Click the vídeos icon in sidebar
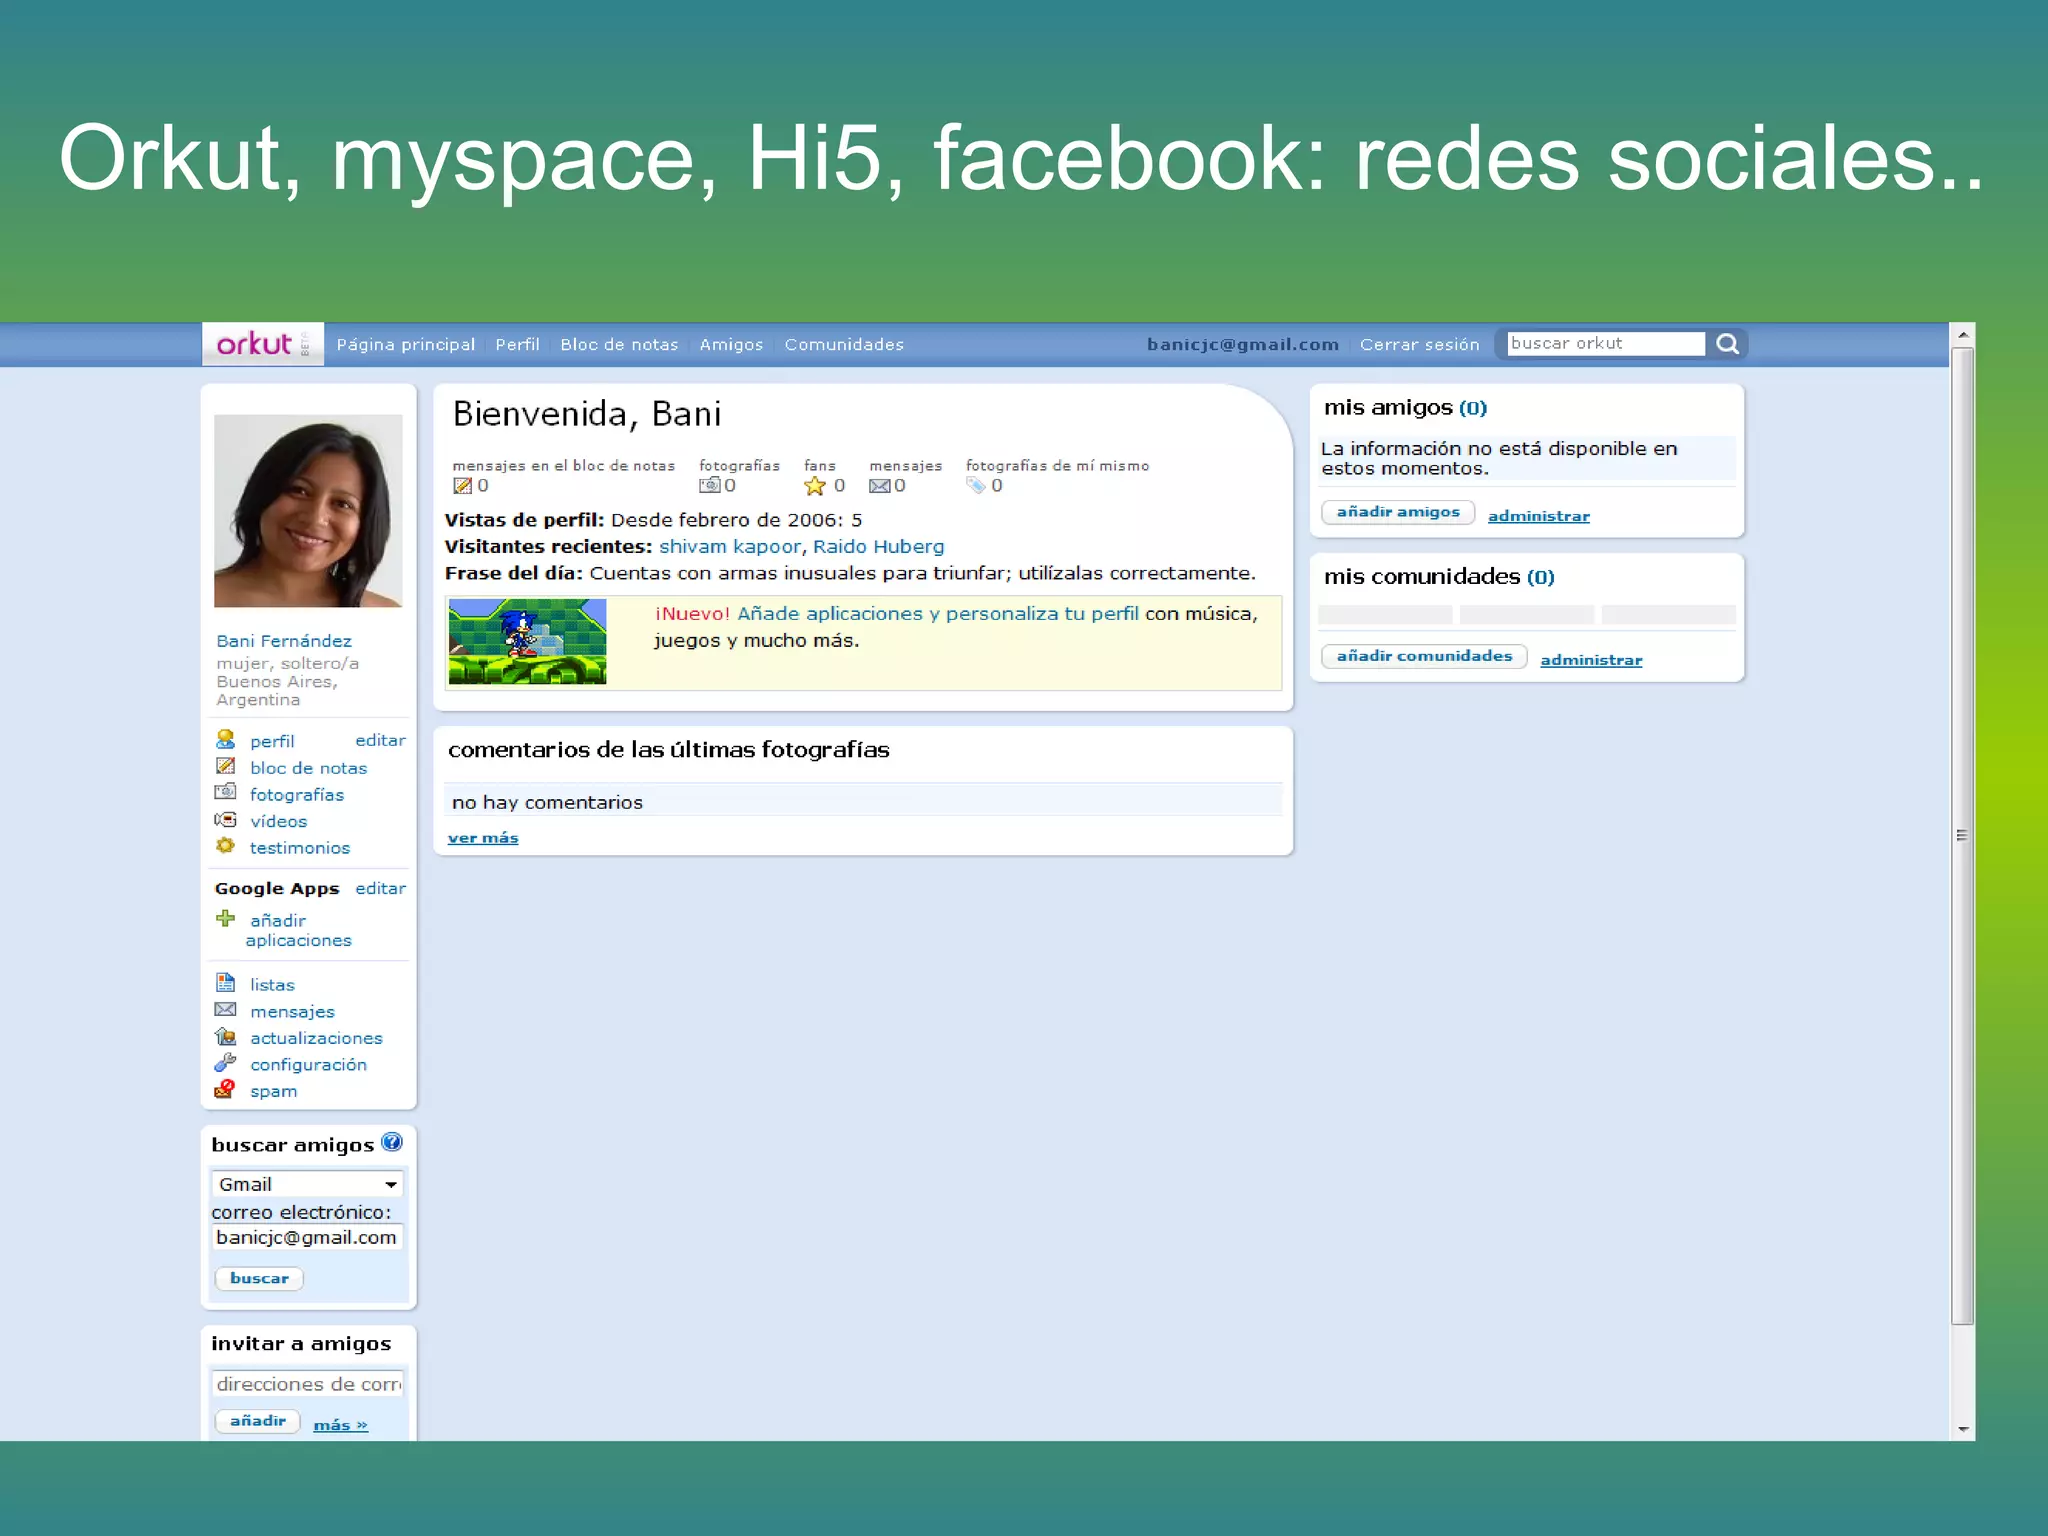 tap(226, 820)
